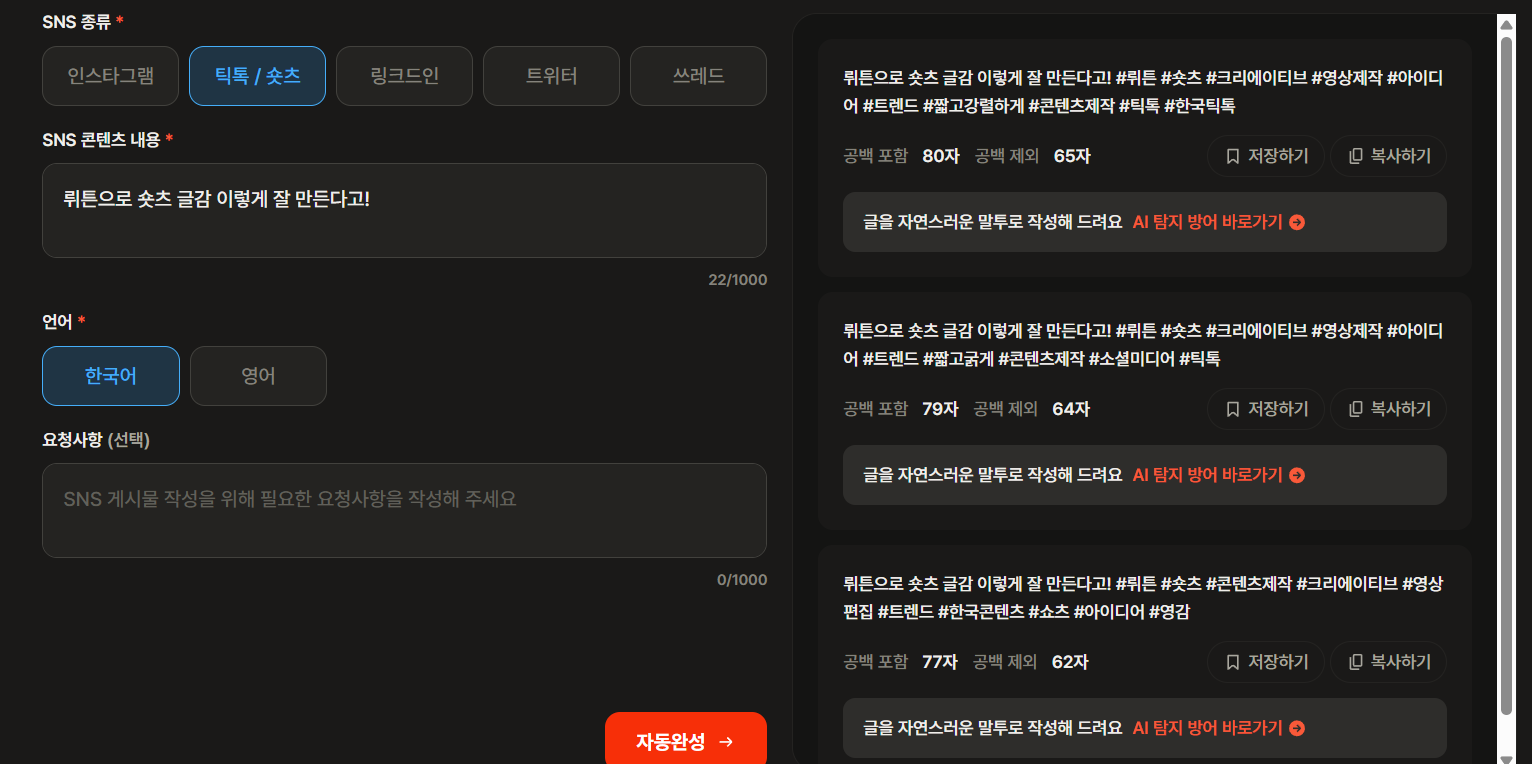Click the 요청사항 optional request field
1532x764 pixels.
point(404,510)
